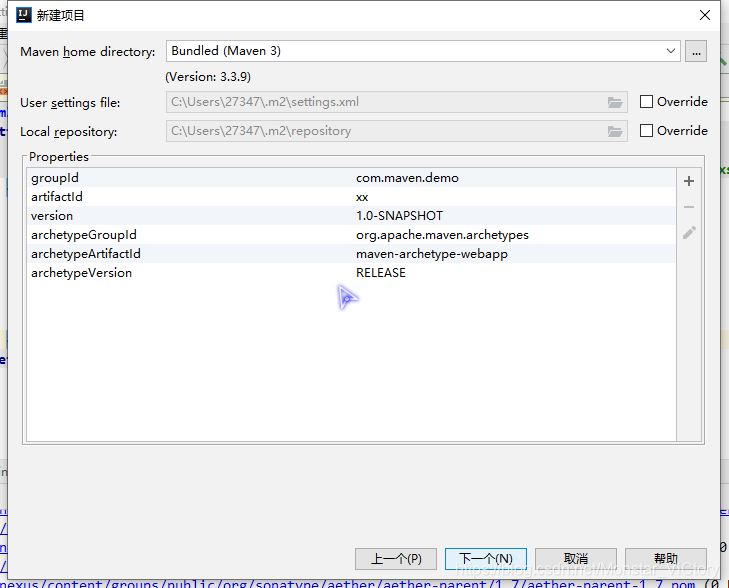Click the minus icon to remove property
729x588 pixels.
[689, 207]
